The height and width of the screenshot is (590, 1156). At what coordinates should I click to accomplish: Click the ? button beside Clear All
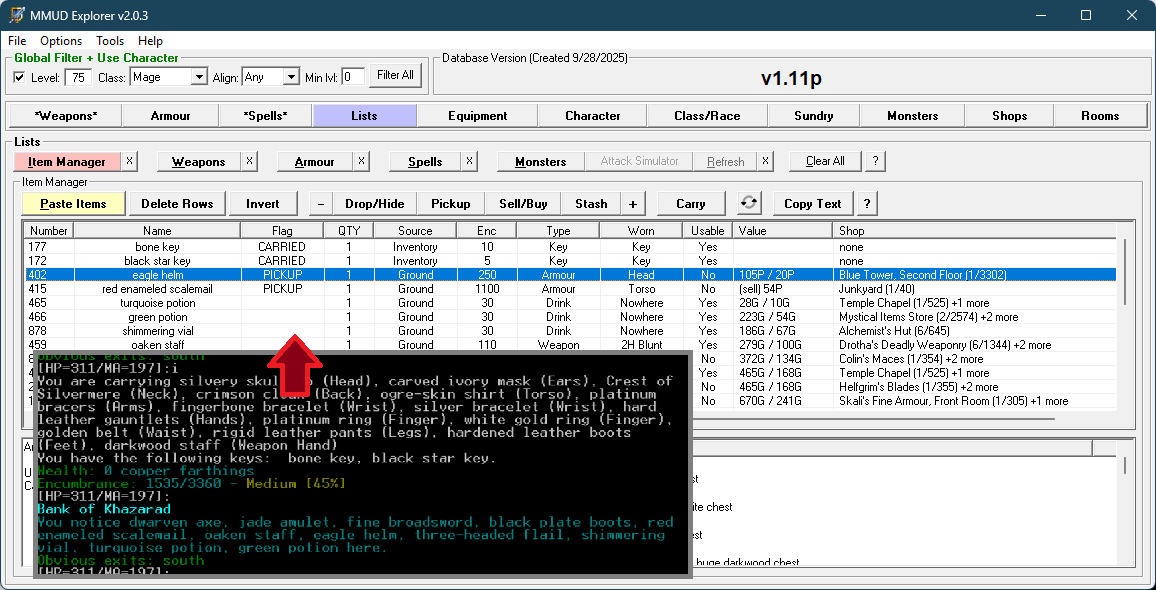click(x=875, y=161)
